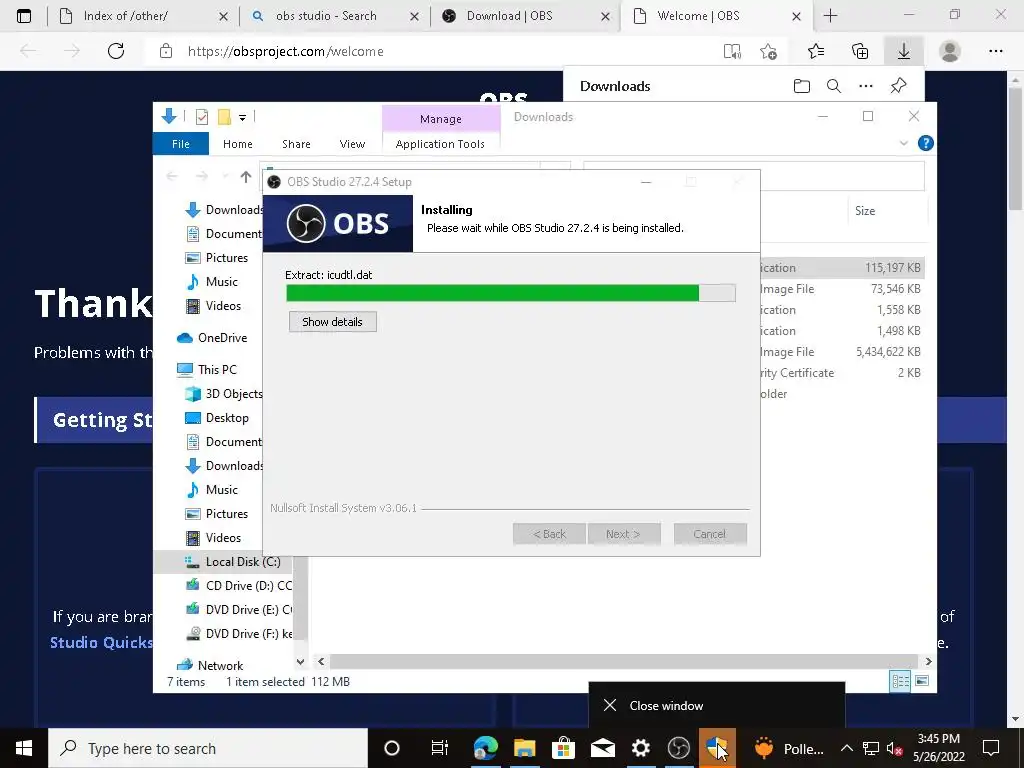Click the read aloud immersive reader icon
The height and width of the screenshot is (768, 1024).
(x=732, y=51)
